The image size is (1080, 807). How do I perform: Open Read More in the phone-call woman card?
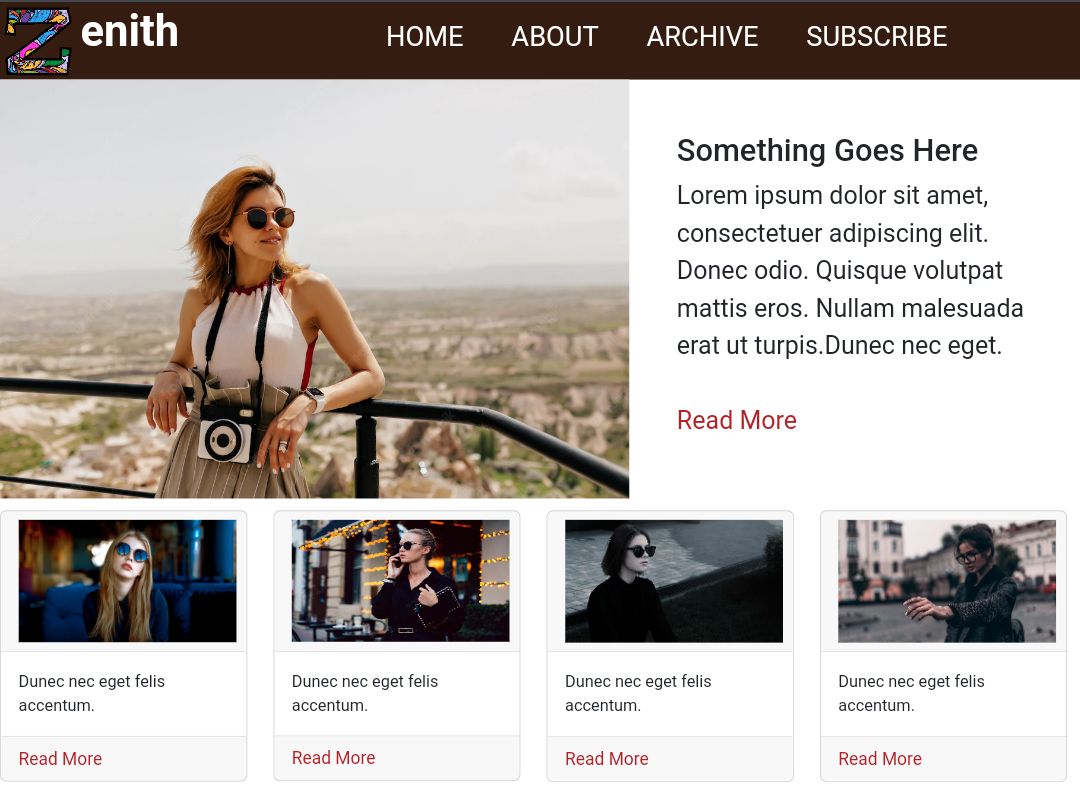pyautogui.click(x=333, y=758)
